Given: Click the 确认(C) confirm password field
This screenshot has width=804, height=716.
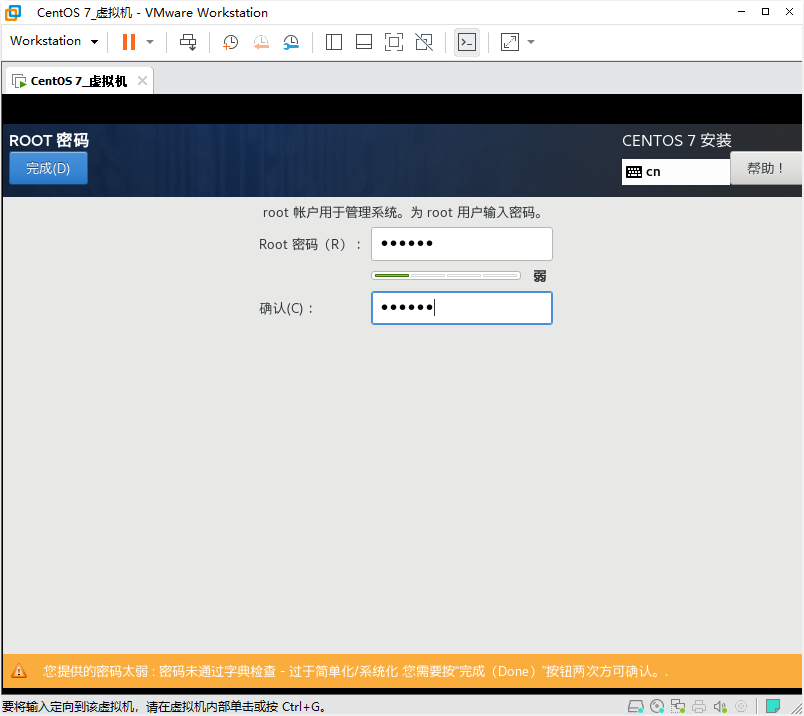Looking at the screenshot, I should pos(461,308).
